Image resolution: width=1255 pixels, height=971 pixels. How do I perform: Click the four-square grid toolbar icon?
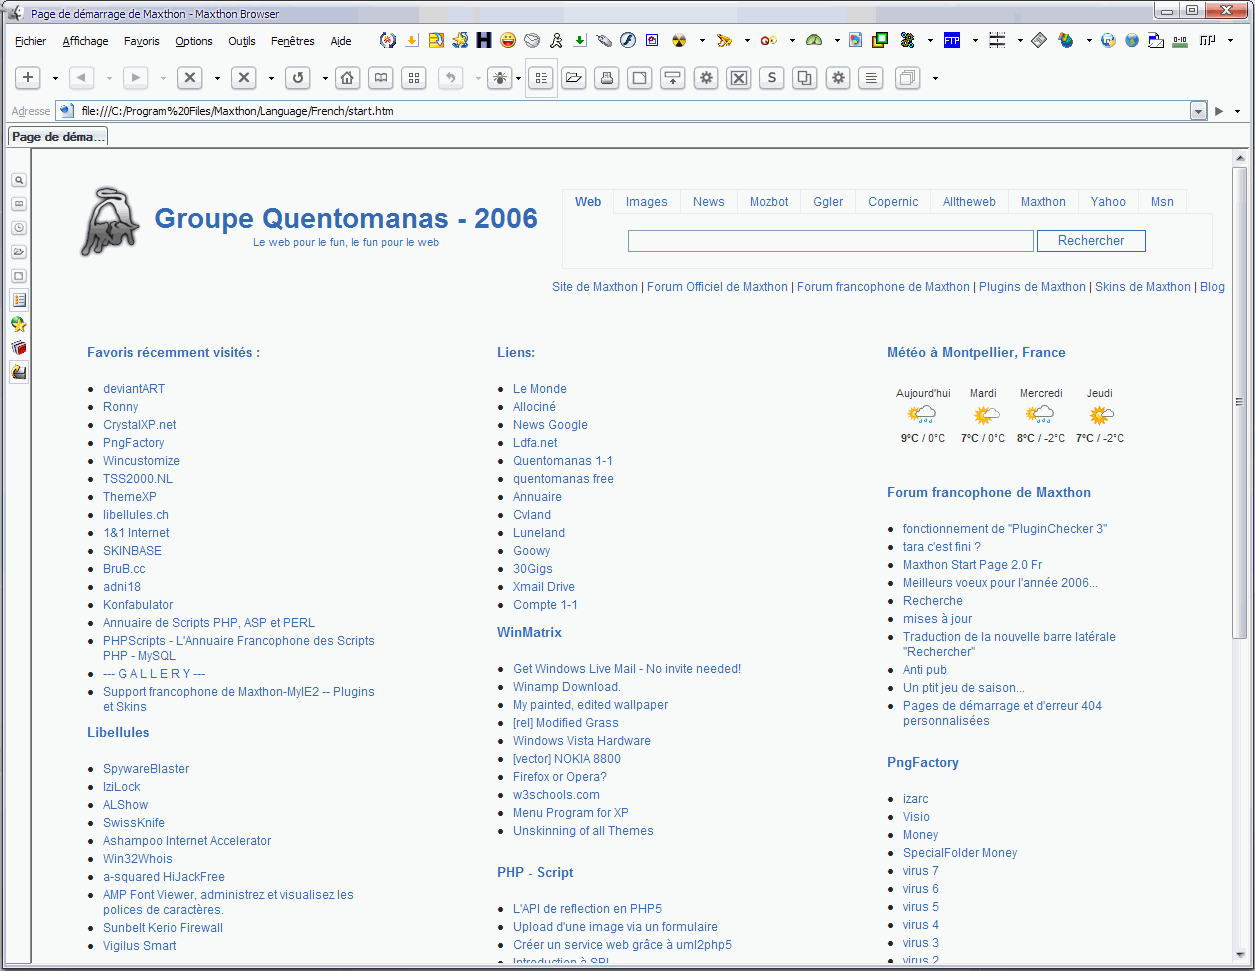pyautogui.click(x=413, y=78)
